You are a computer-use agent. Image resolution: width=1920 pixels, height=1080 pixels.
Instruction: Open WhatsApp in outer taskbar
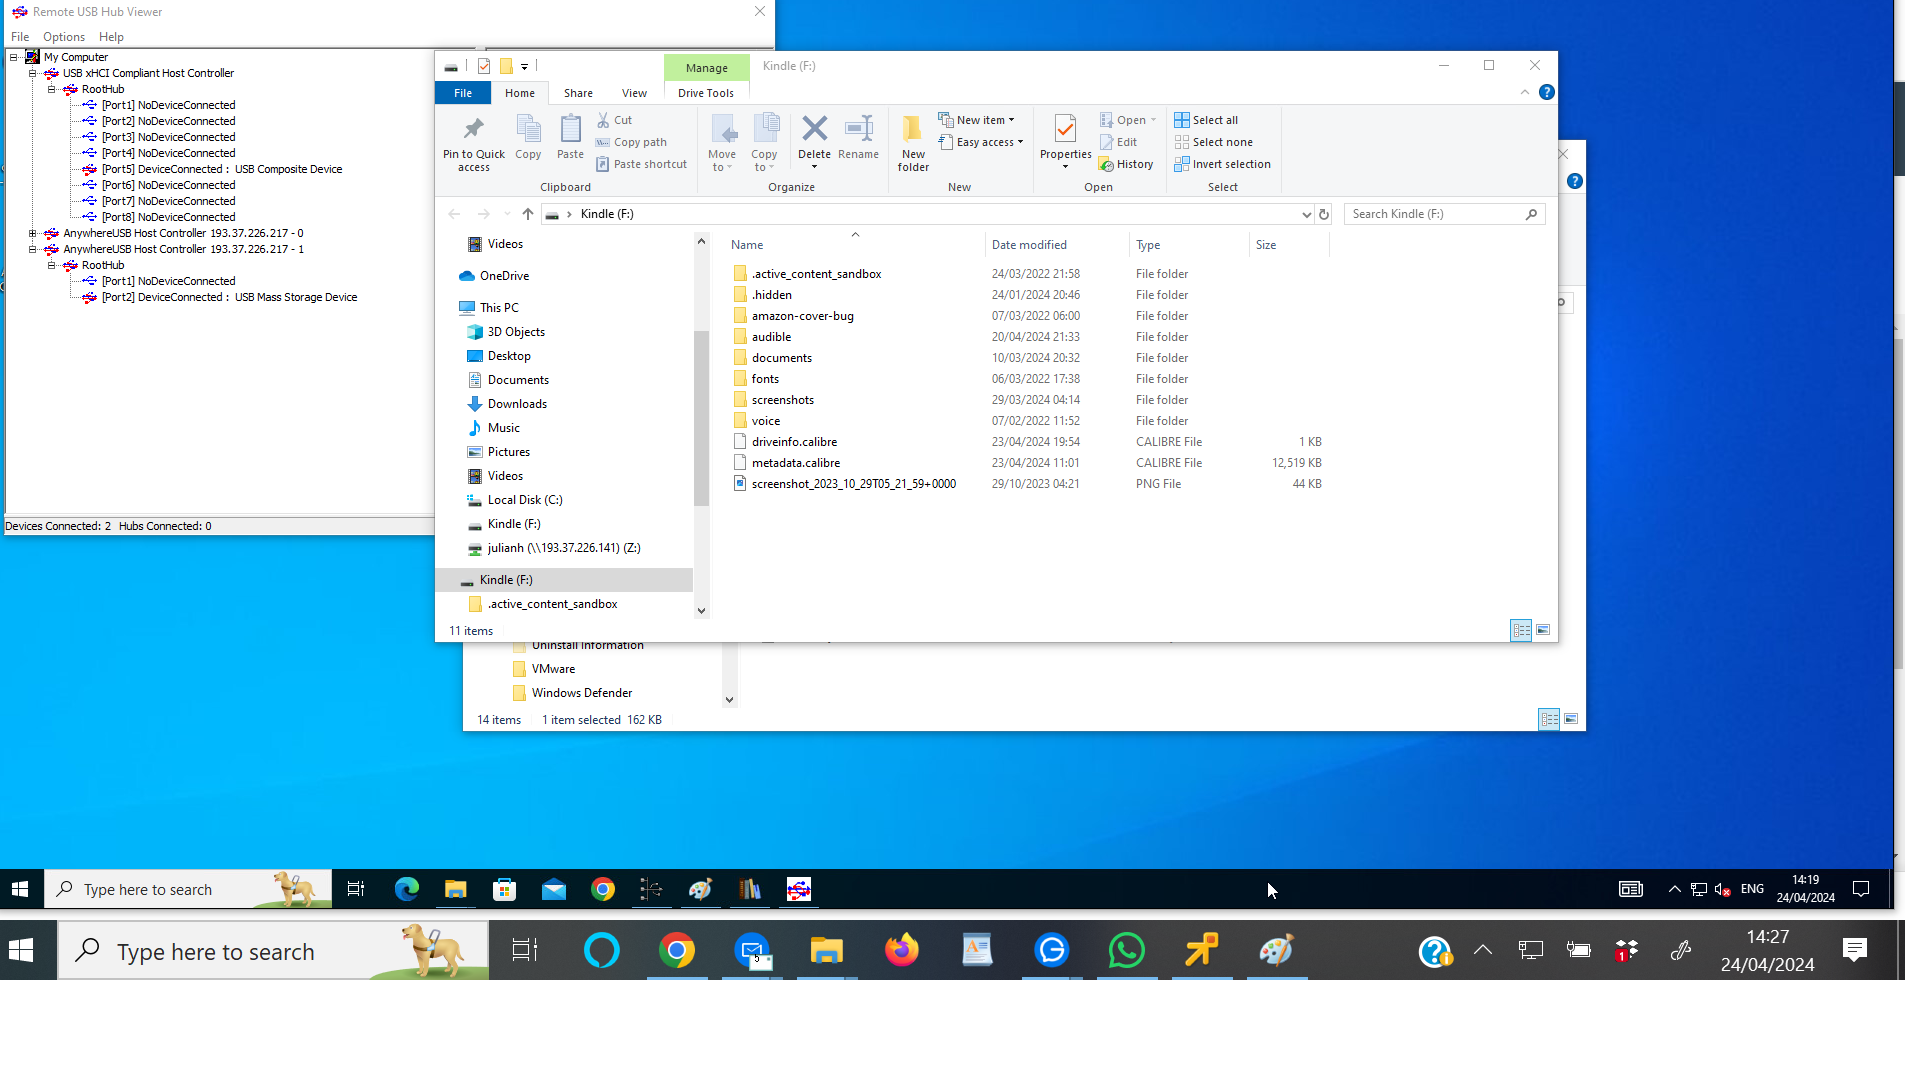pyautogui.click(x=1127, y=950)
